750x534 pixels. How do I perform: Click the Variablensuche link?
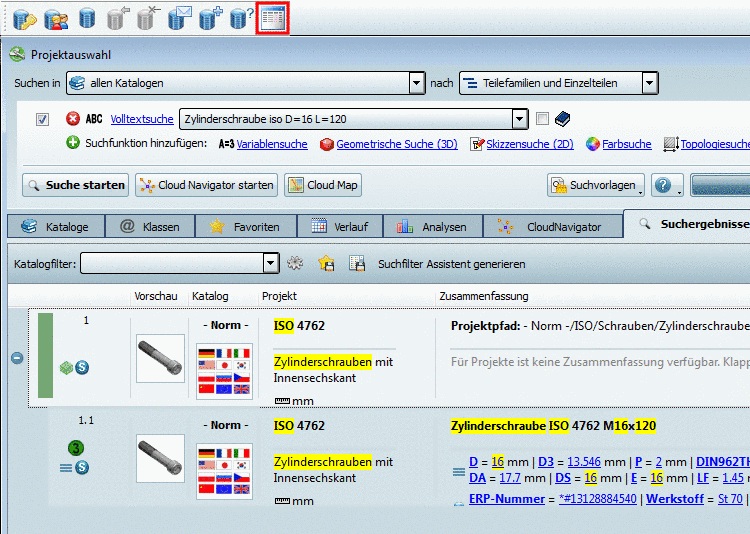click(x=272, y=144)
